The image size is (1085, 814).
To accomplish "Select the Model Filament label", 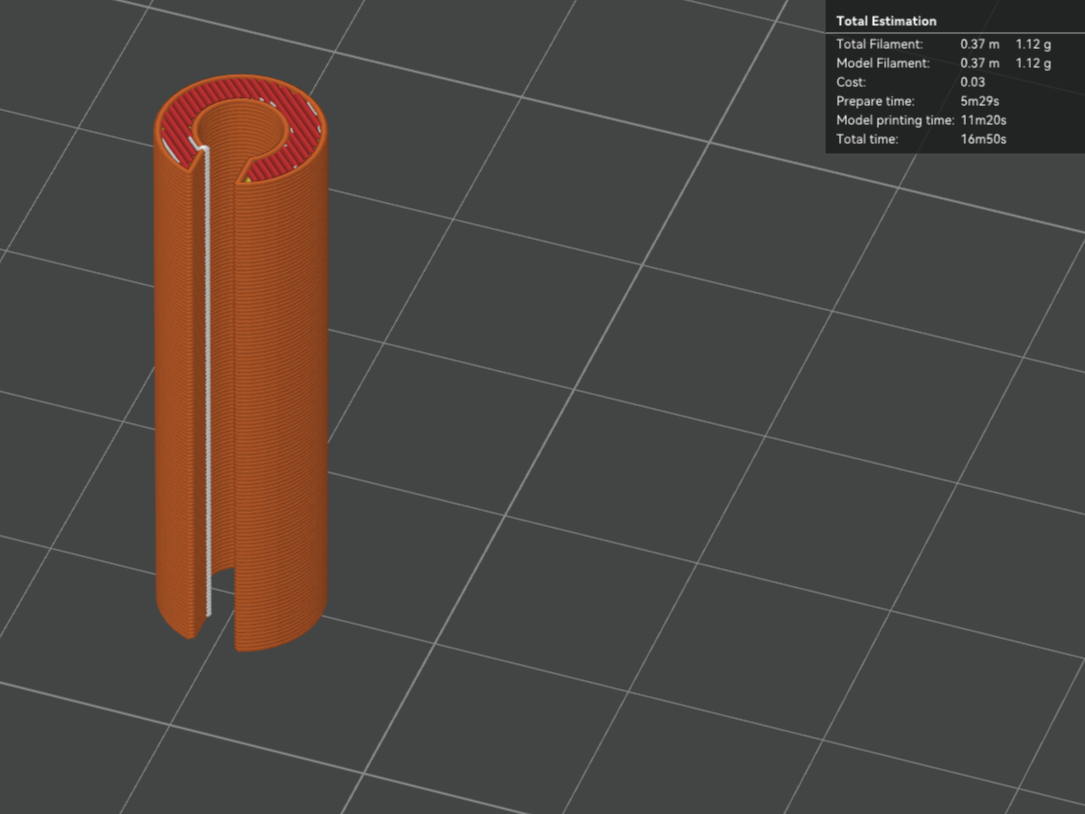I will click(x=883, y=63).
